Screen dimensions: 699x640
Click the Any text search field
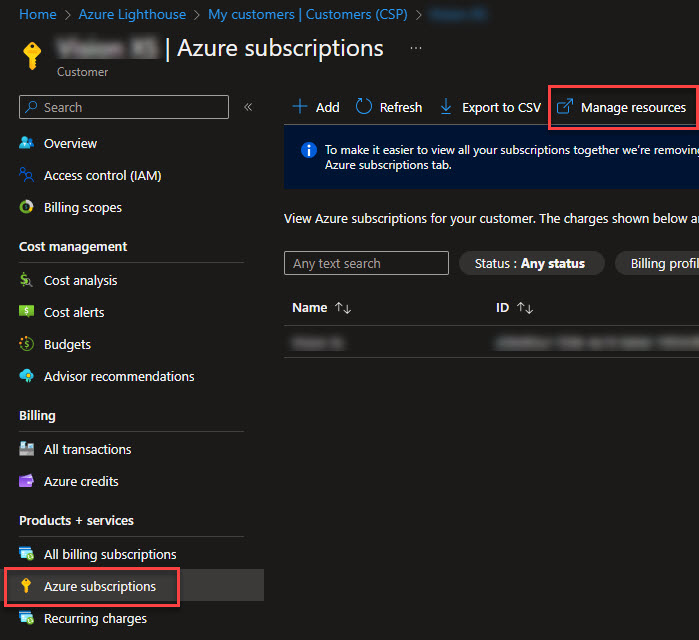coord(366,263)
